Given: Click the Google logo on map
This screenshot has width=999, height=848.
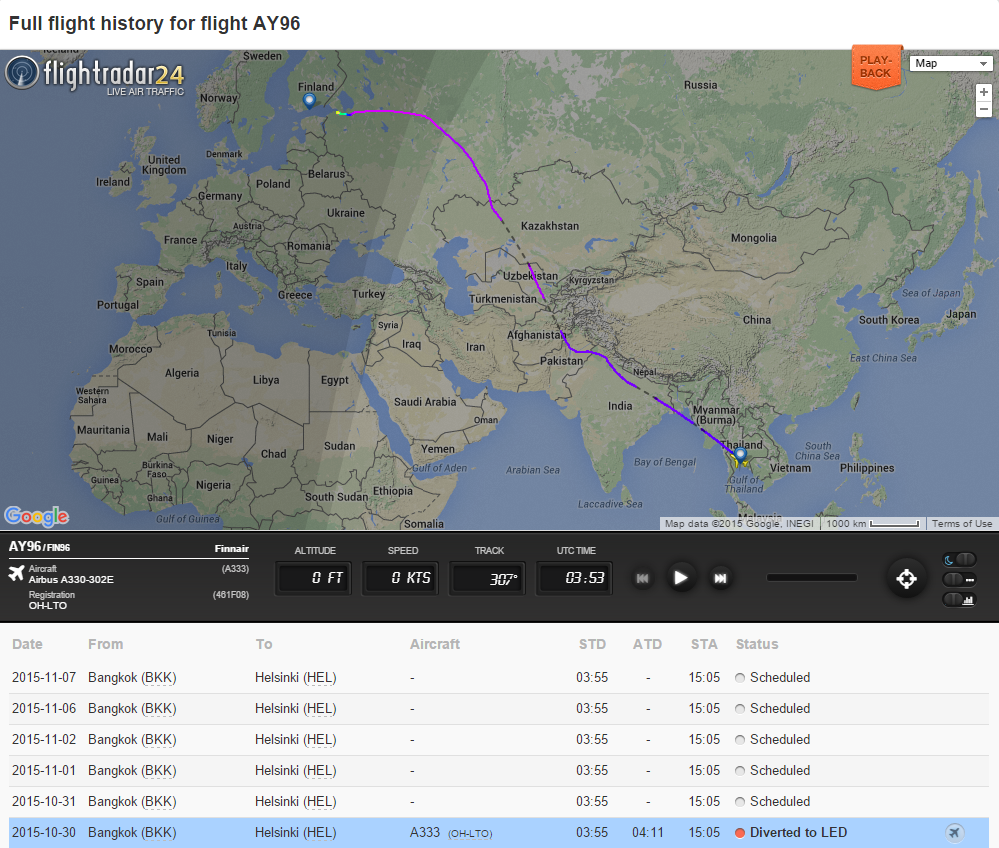Looking at the screenshot, I should [36, 516].
